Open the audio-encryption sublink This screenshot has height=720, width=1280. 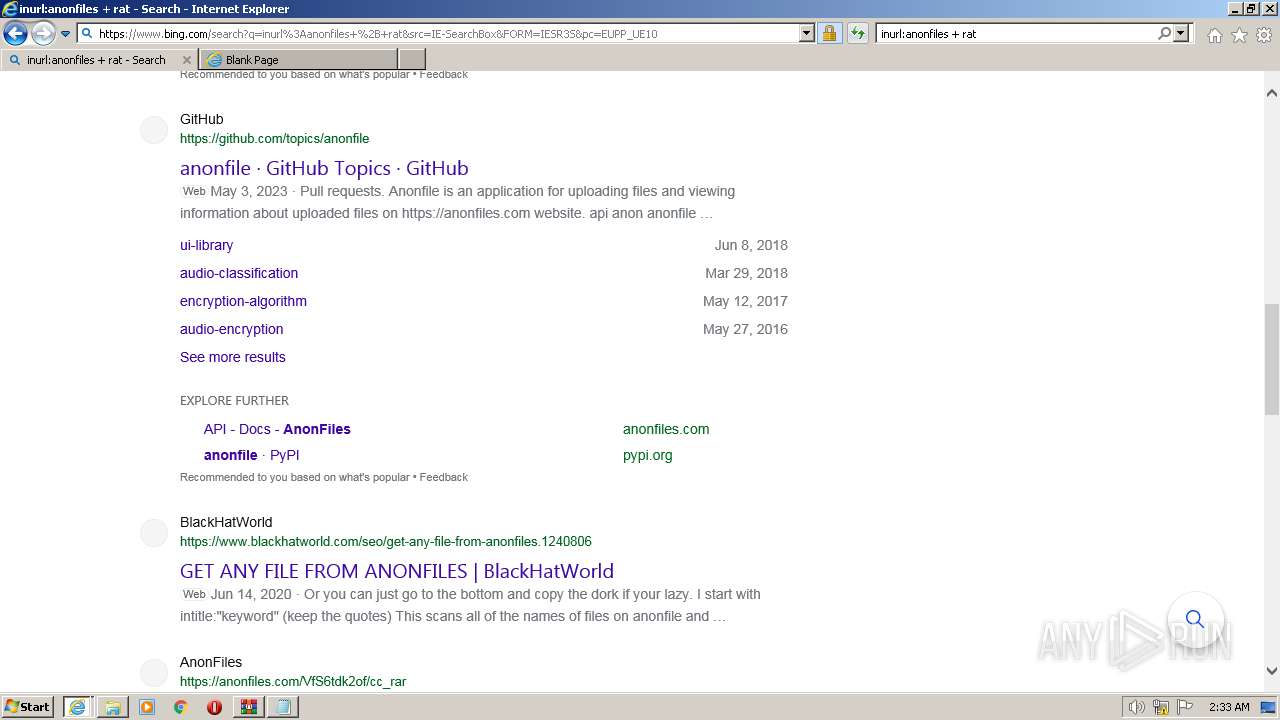[231, 329]
